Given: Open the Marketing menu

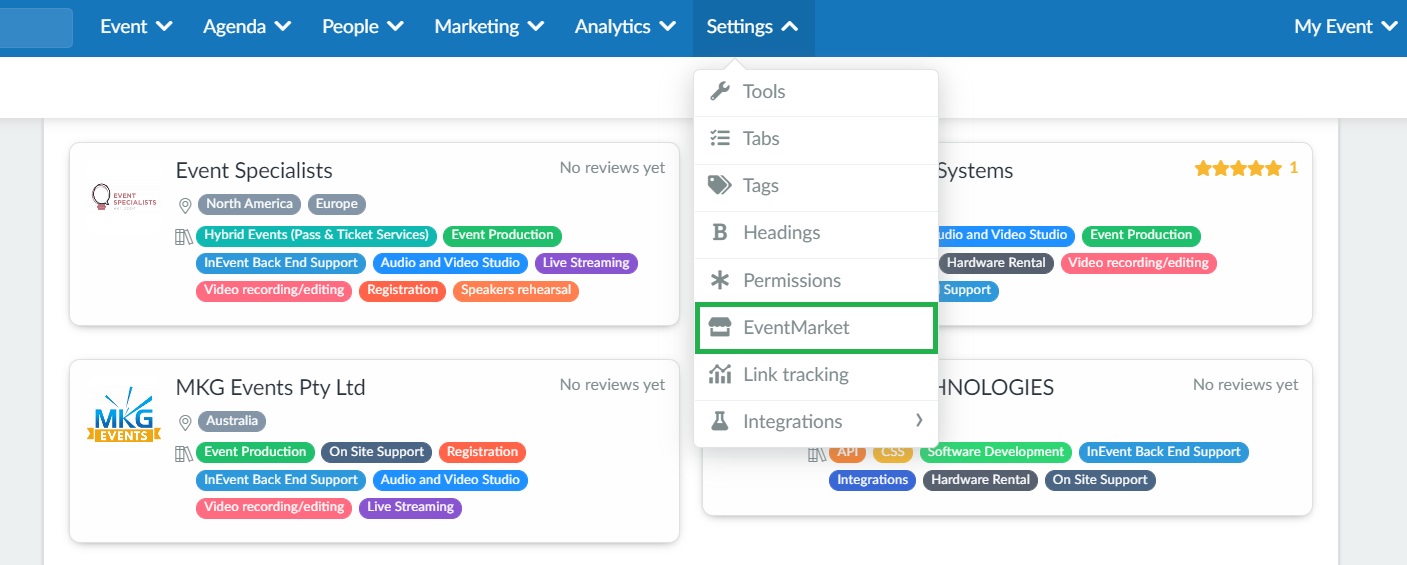Looking at the screenshot, I should pyautogui.click(x=489, y=27).
